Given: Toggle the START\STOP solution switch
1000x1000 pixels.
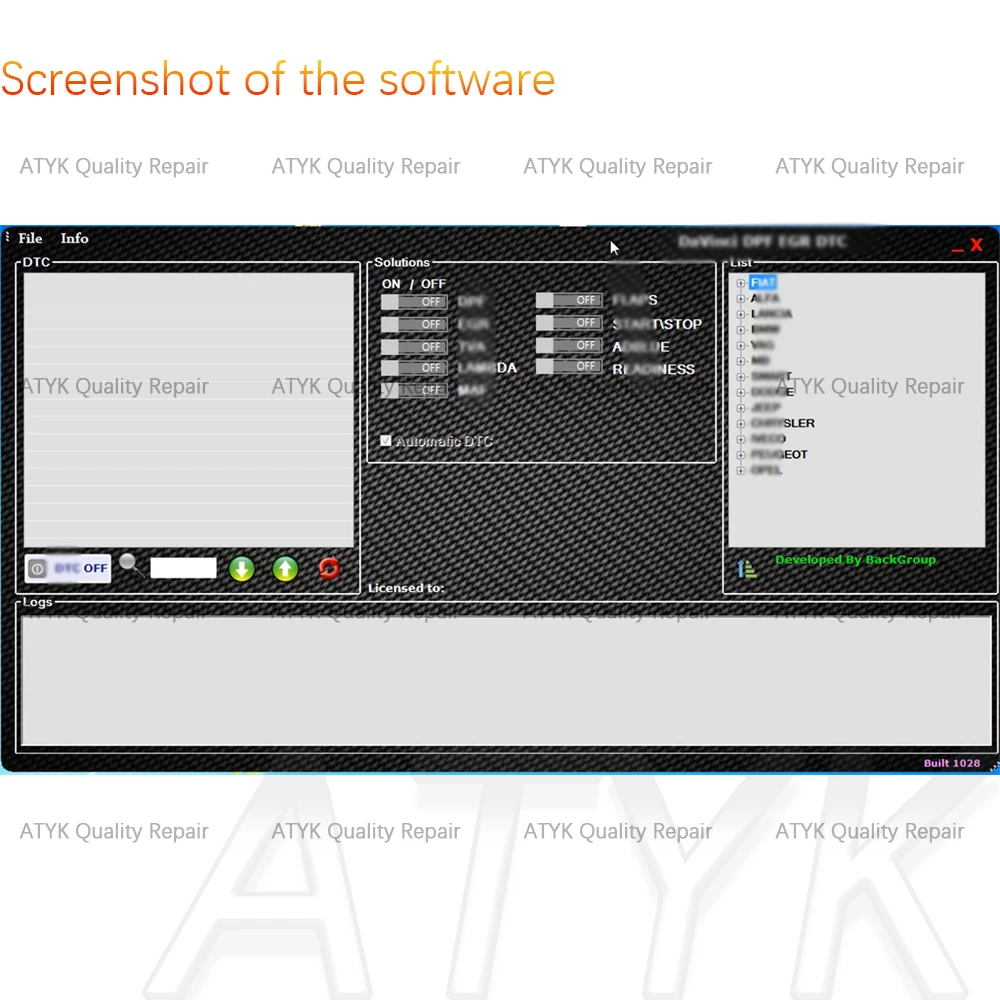Looking at the screenshot, I should click(x=569, y=323).
